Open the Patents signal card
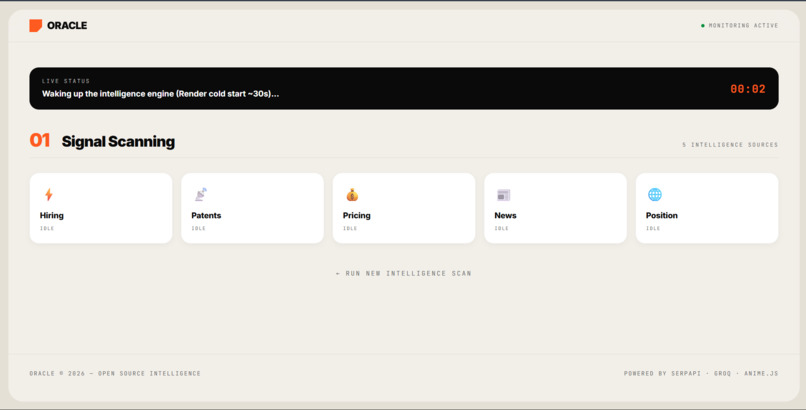Viewport: 806px width, 410px height. [252, 208]
